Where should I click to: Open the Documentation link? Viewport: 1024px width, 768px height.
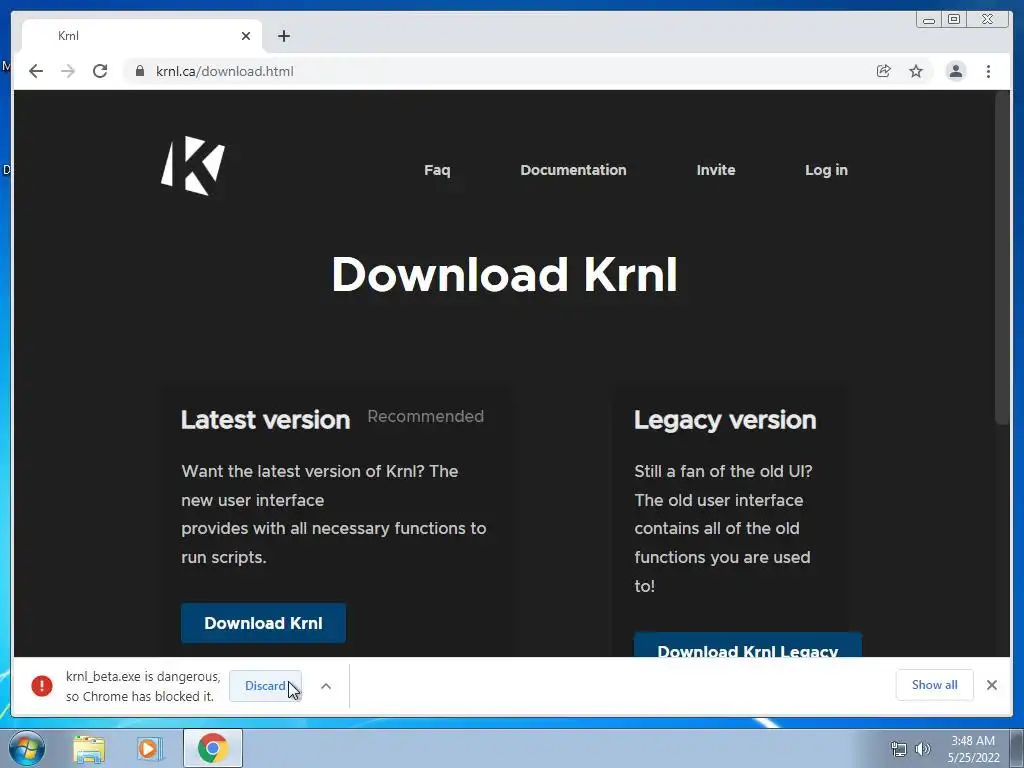573,170
